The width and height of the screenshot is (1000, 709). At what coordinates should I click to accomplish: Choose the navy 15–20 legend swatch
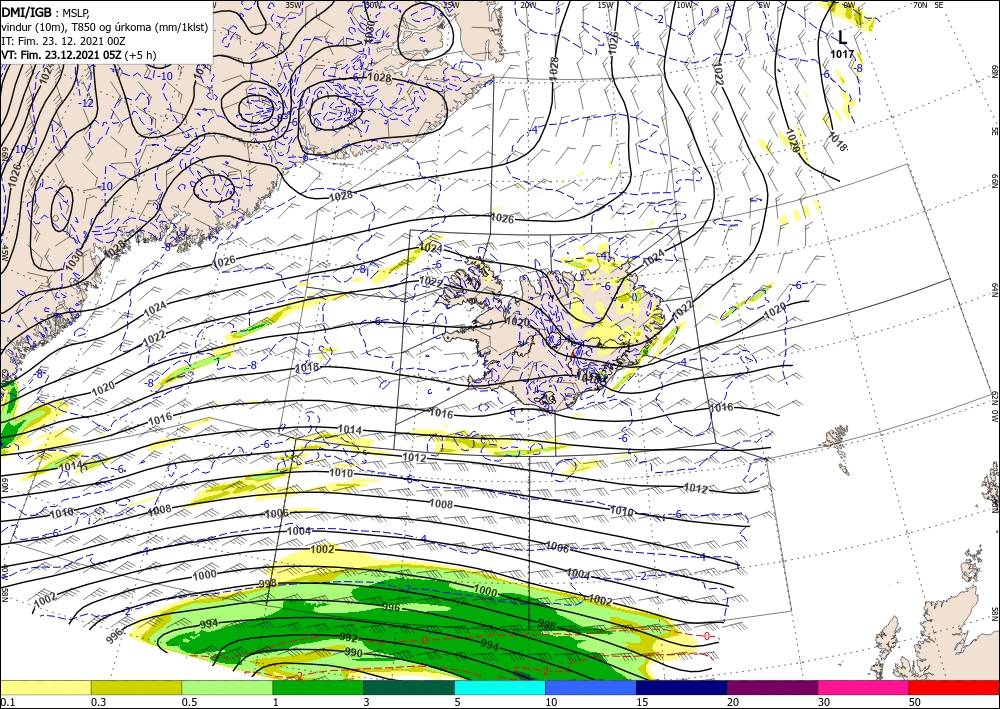682,687
